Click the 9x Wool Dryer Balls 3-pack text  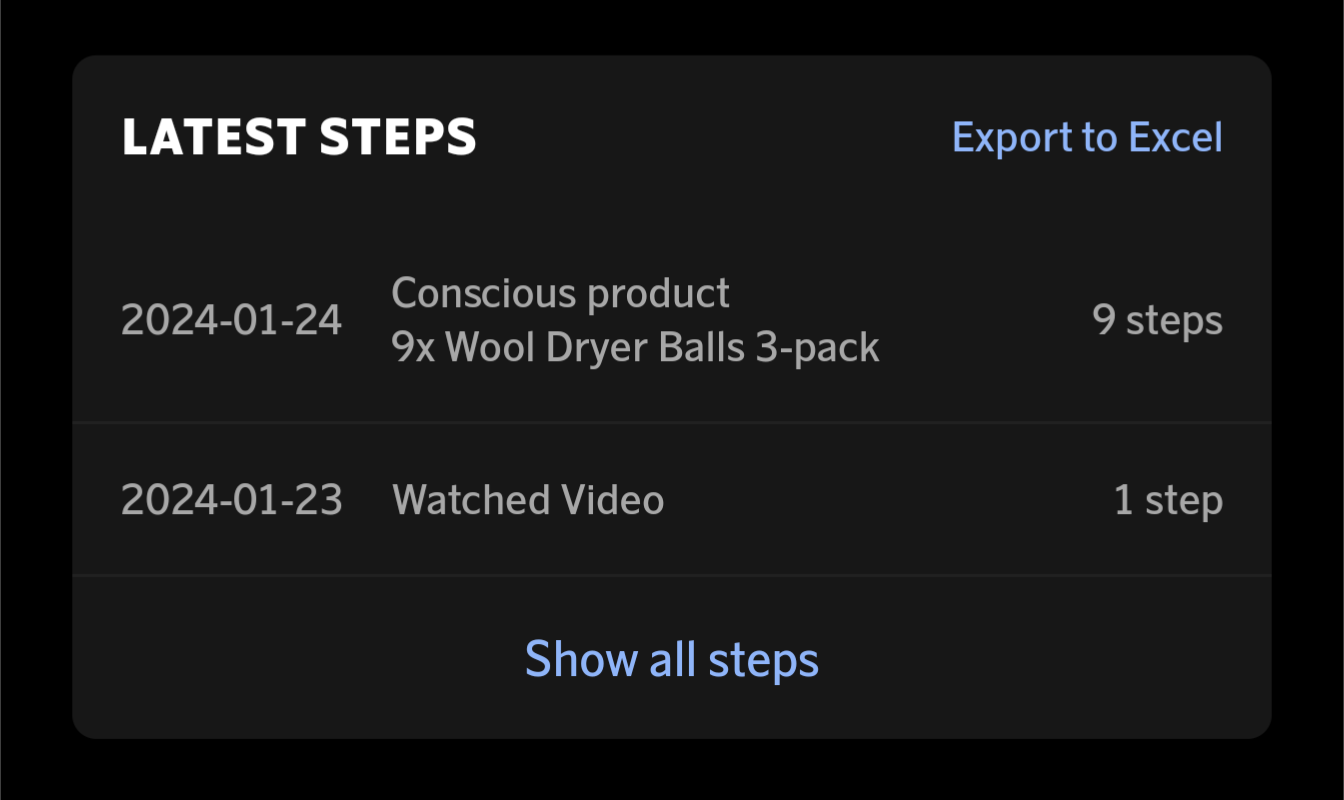pos(636,347)
